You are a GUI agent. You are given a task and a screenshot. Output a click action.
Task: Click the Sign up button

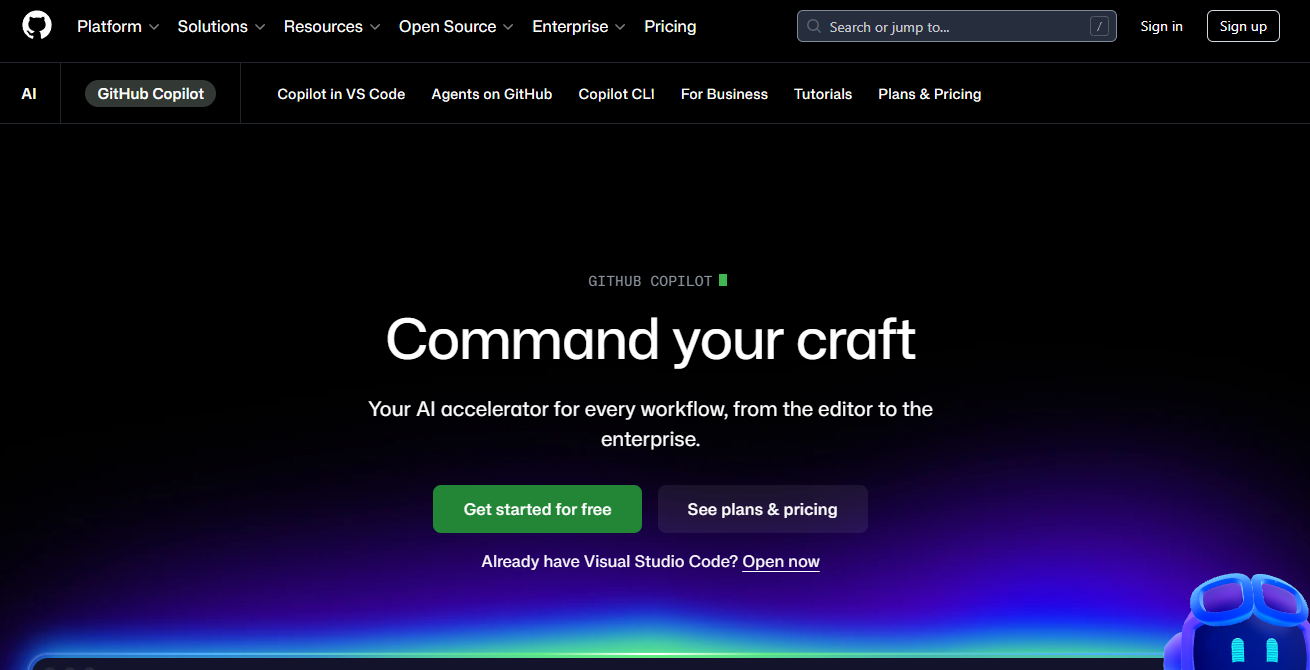click(1243, 27)
